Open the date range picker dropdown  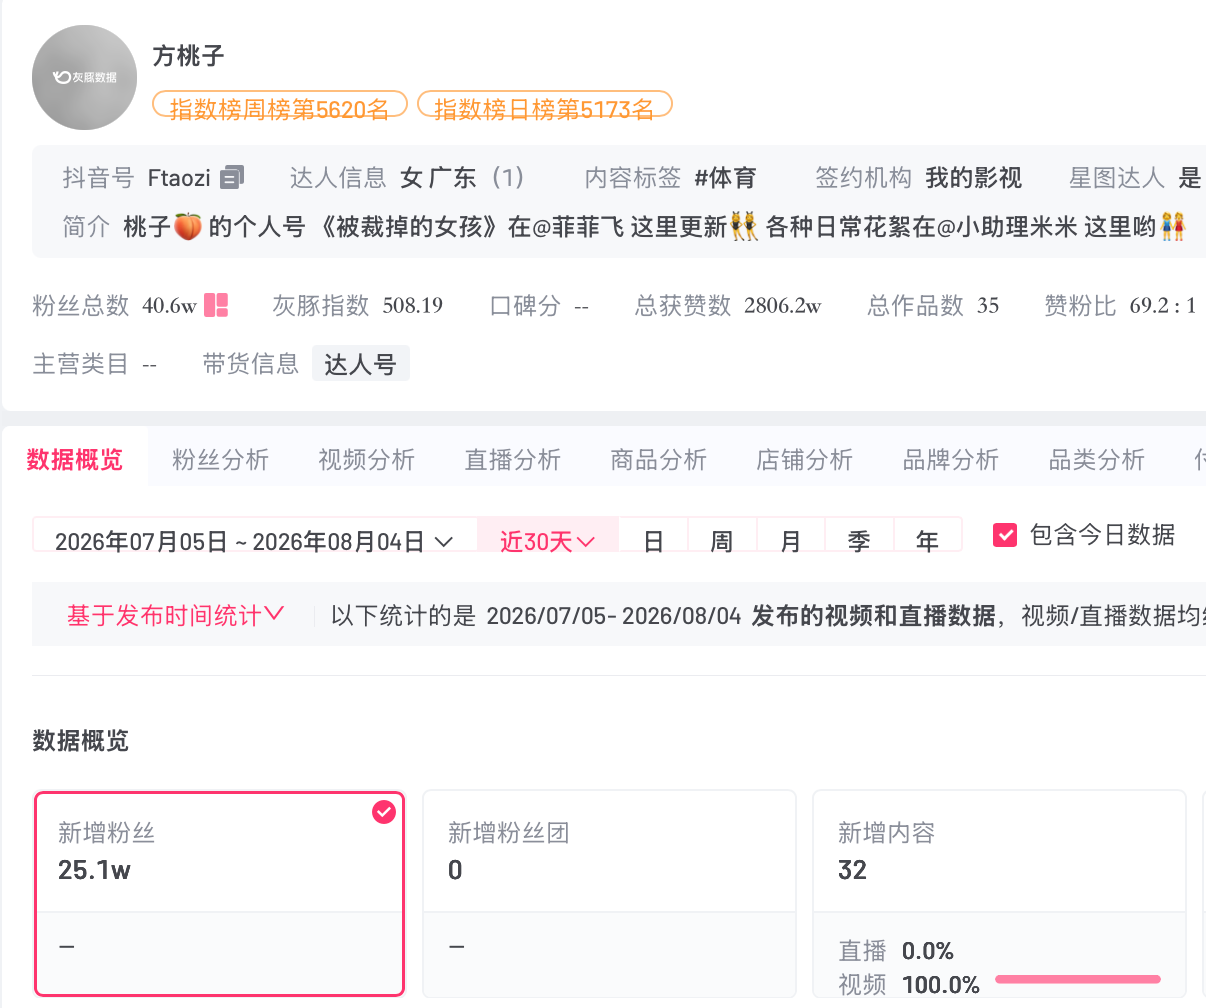click(x=255, y=541)
